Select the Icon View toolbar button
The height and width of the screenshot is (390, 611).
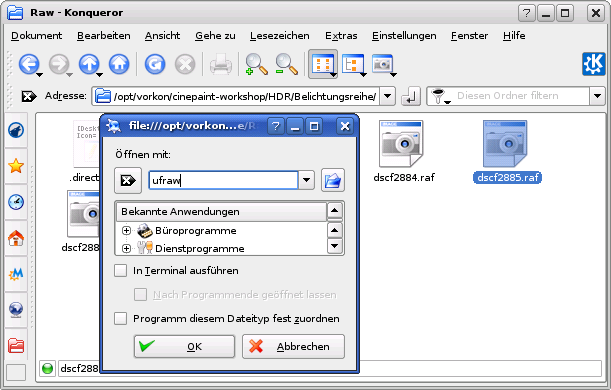tap(322, 64)
